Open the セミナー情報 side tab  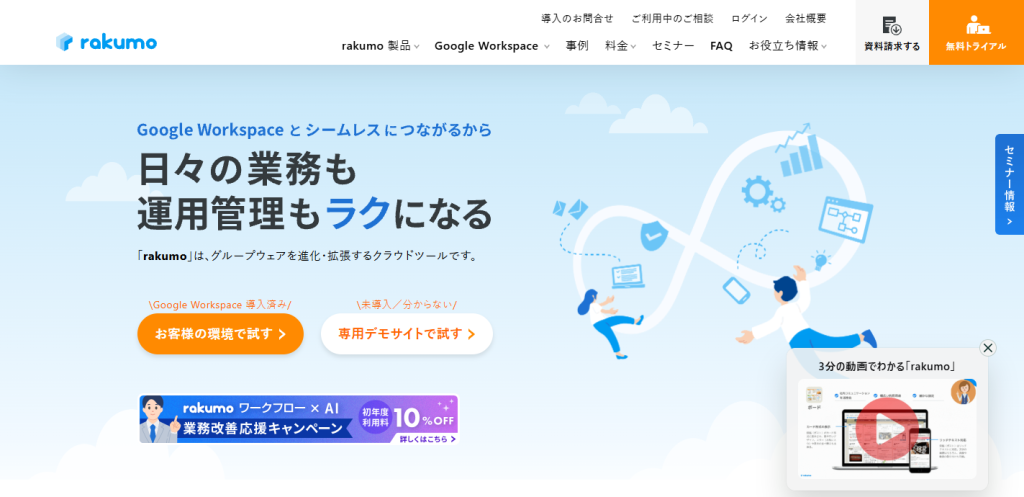1009,184
